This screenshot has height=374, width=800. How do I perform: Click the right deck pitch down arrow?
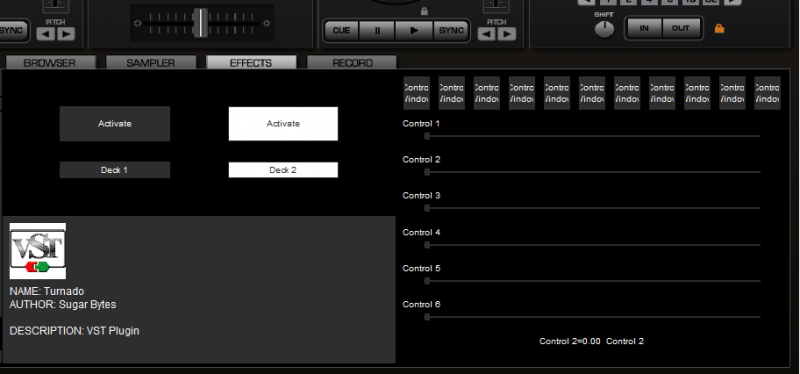486,34
